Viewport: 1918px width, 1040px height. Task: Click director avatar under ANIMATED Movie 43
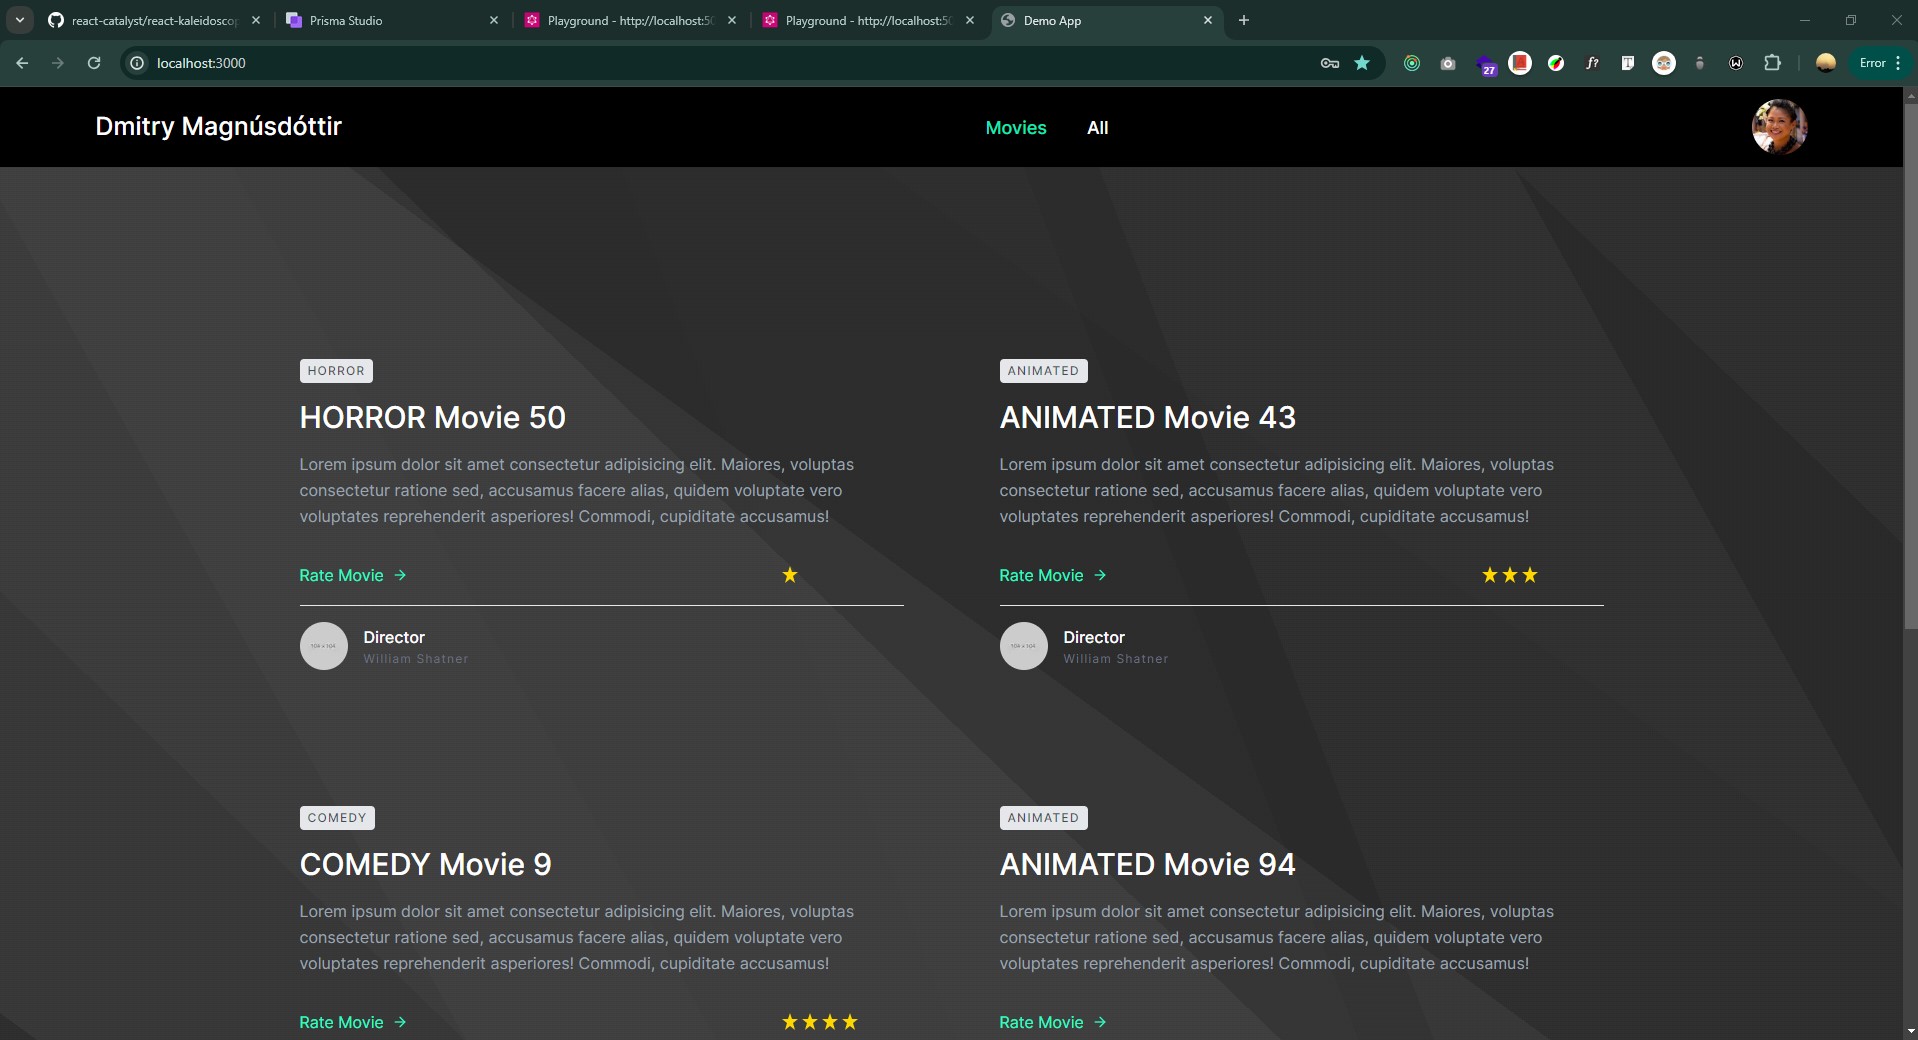tap(1024, 646)
